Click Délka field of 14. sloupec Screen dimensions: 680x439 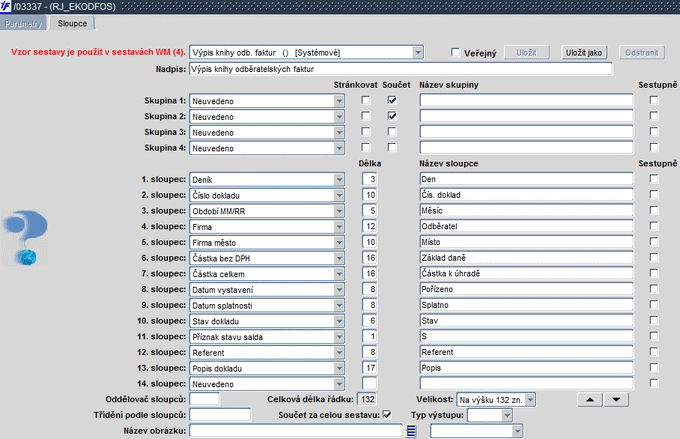pos(369,383)
